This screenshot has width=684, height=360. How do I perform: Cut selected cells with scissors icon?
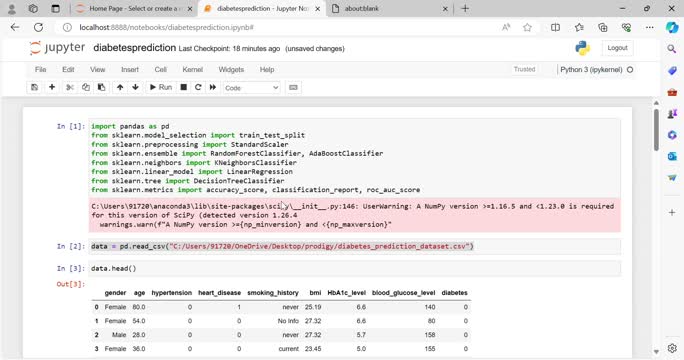click(69, 87)
